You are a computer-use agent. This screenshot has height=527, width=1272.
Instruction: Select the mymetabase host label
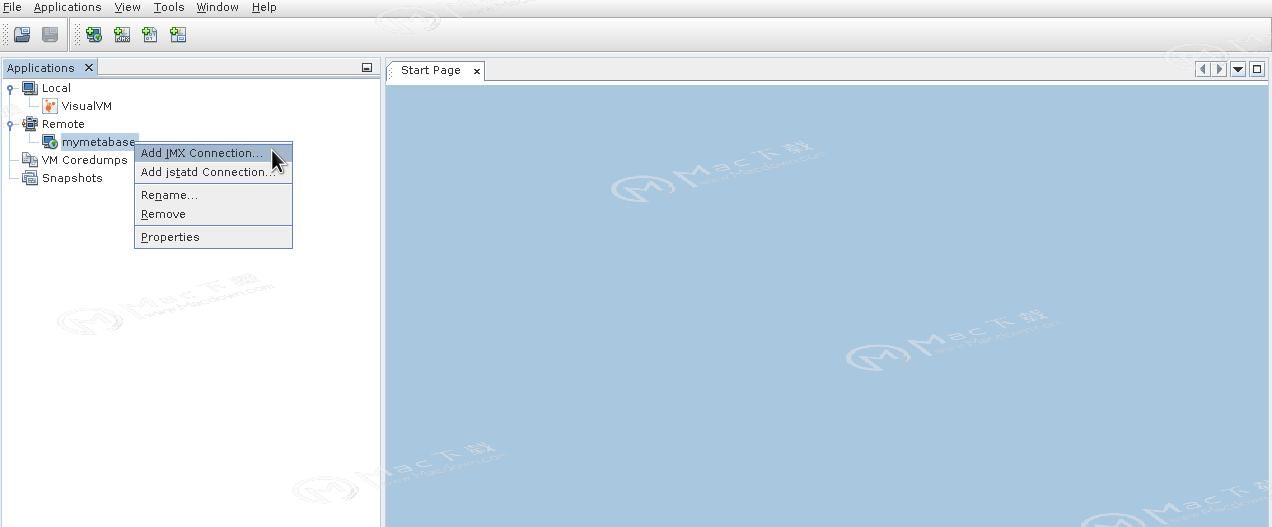click(x=98, y=142)
